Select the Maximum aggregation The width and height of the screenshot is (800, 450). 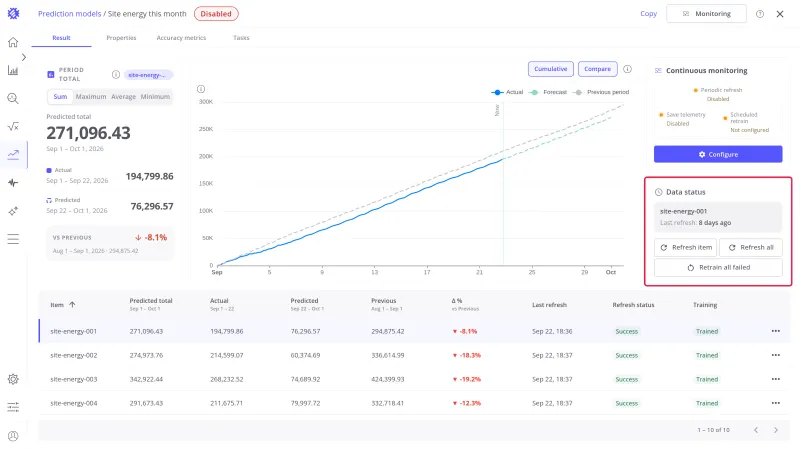click(x=91, y=96)
